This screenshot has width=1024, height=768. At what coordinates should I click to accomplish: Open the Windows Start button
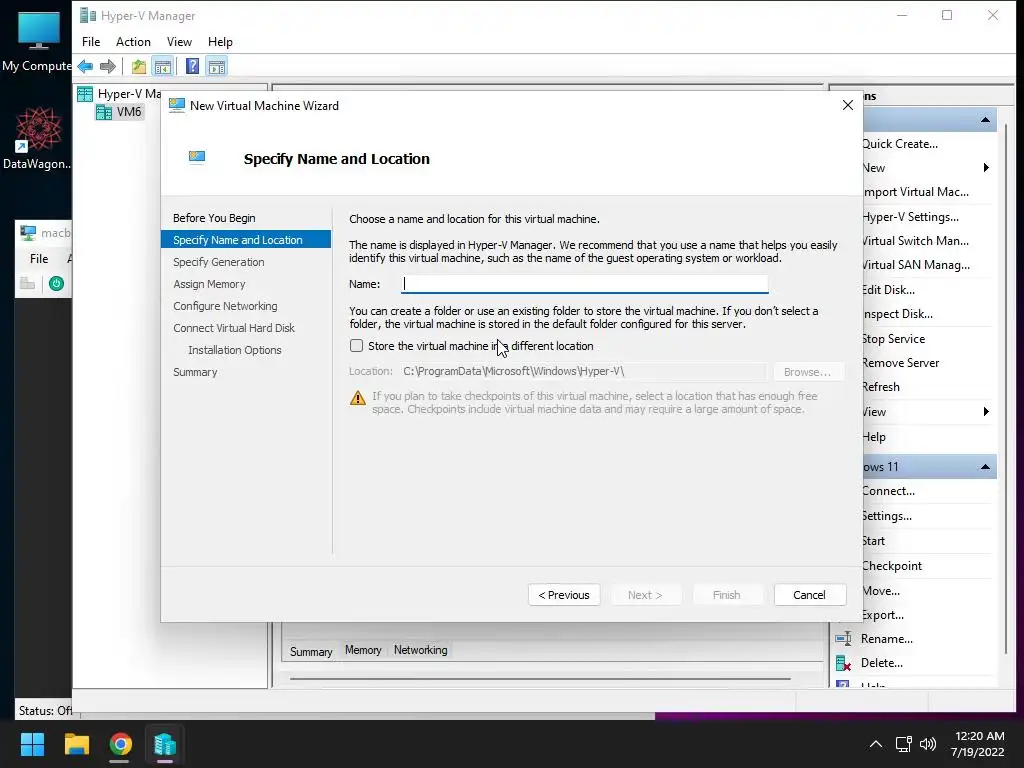click(x=32, y=744)
